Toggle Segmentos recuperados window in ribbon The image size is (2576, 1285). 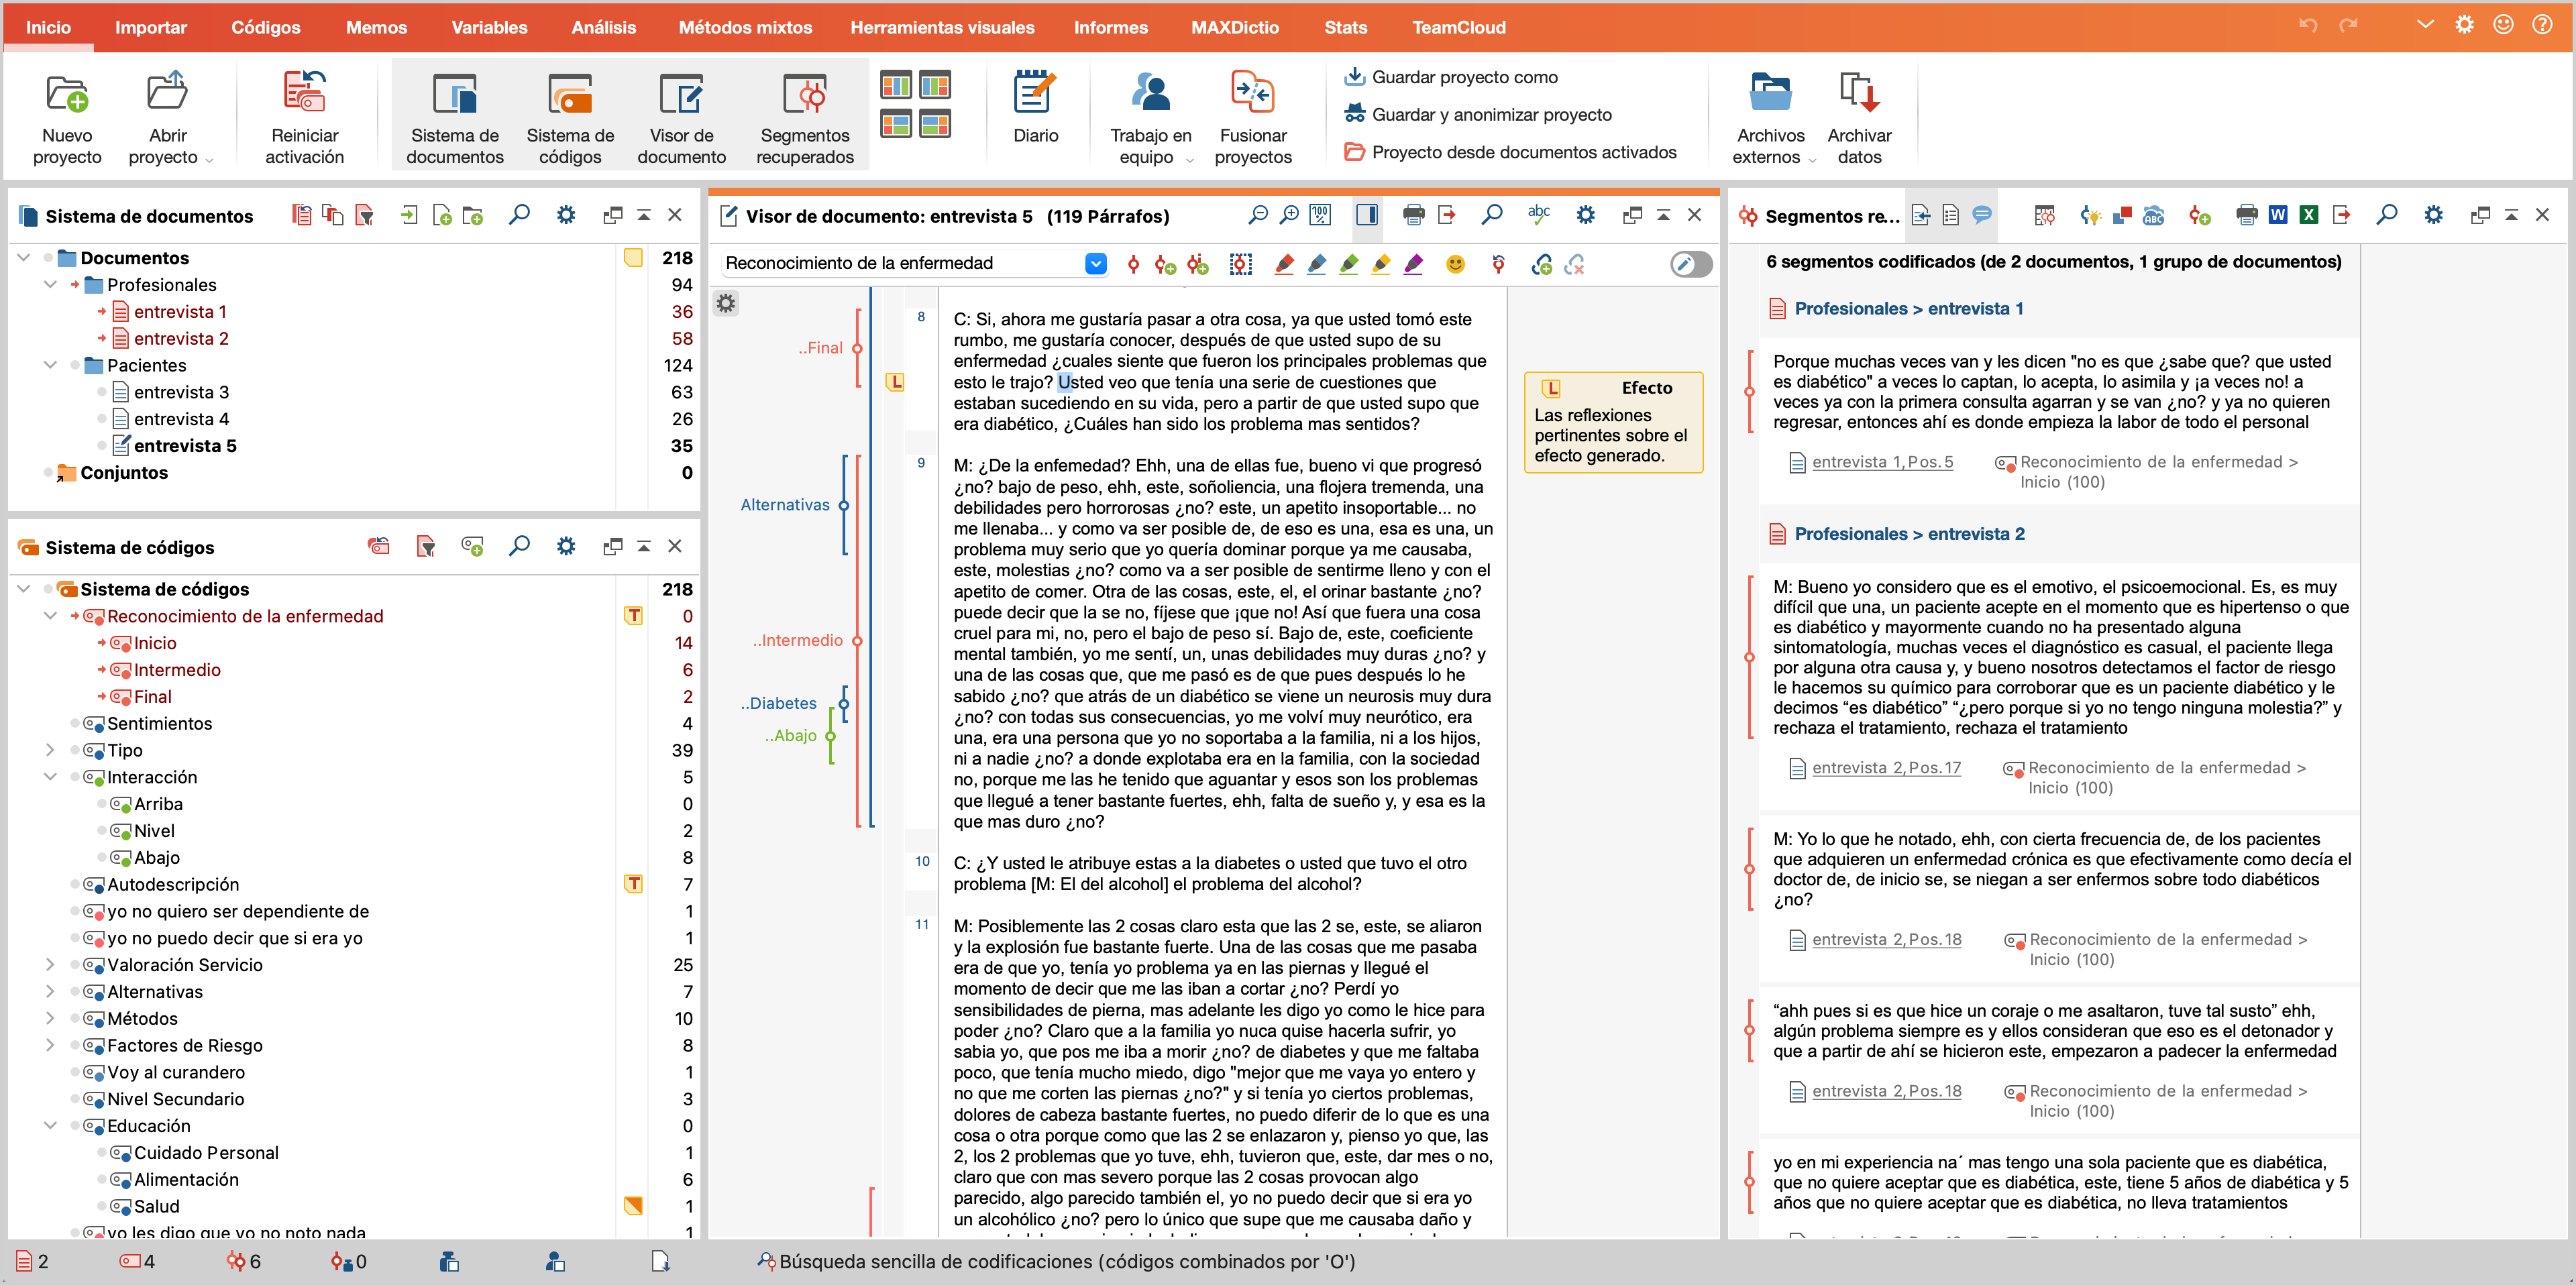805,116
